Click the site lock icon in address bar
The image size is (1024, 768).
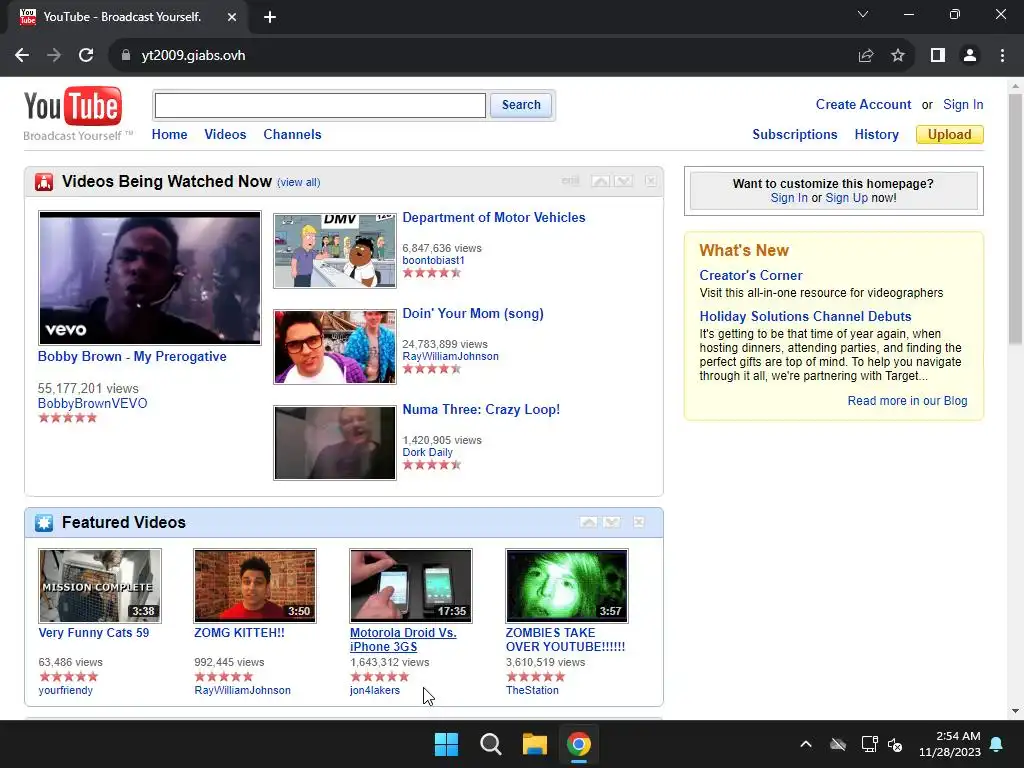pos(126,56)
